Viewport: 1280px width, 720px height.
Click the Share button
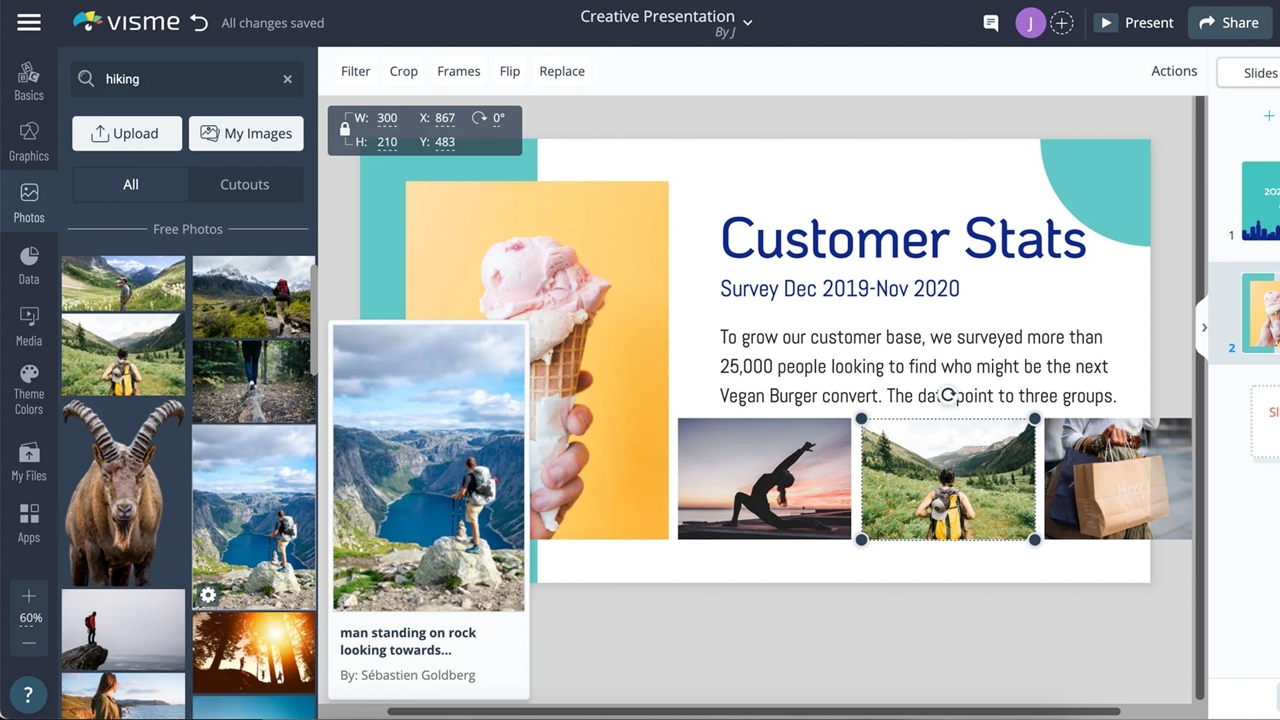tap(1229, 22)
